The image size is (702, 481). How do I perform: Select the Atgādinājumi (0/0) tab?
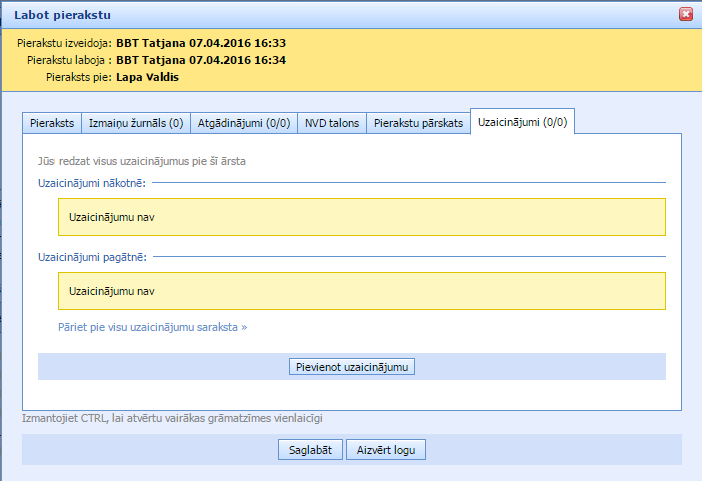(x=242, y=123)
